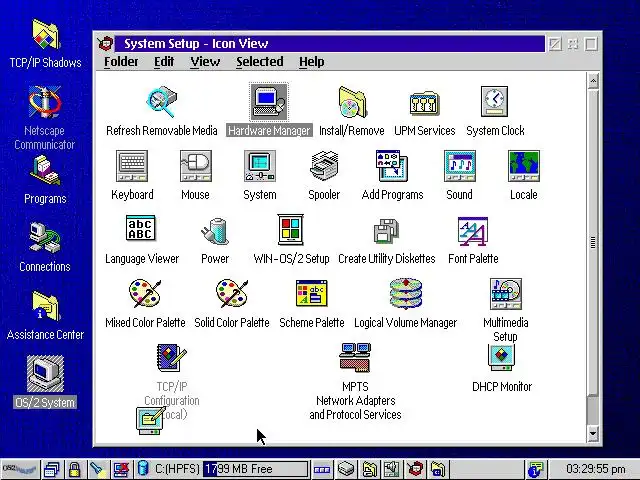640x480 pixels.
Task: Open the Locale settings icon
Action: point(524,166)
